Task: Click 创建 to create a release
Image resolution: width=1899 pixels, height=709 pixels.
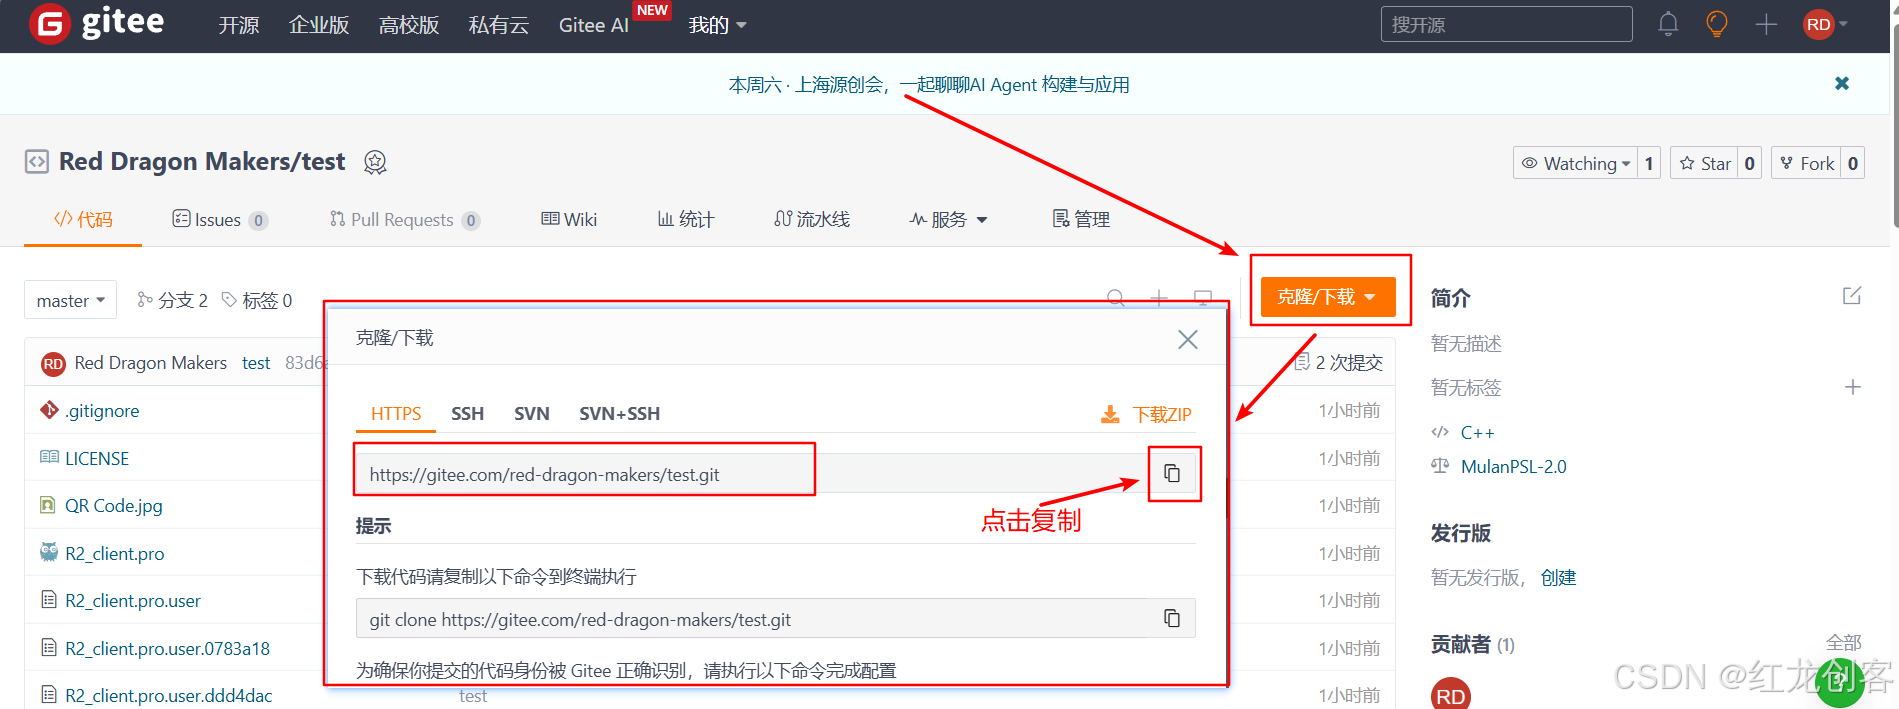Action: (1558, 577)
